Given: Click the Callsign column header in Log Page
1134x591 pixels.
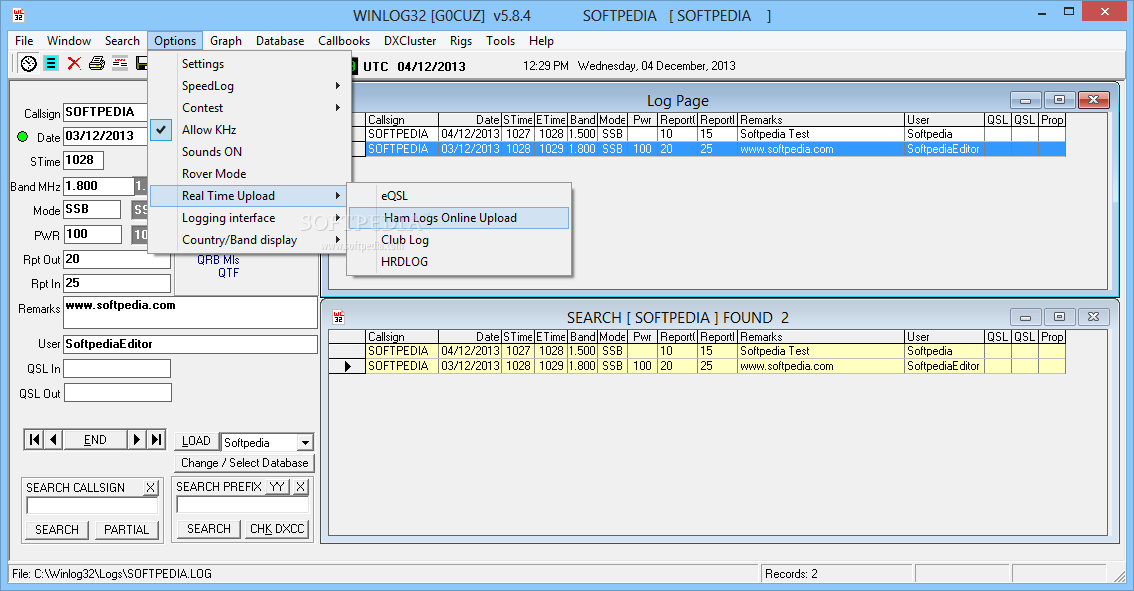Looking at the screenshot, I should coord(401,120).
